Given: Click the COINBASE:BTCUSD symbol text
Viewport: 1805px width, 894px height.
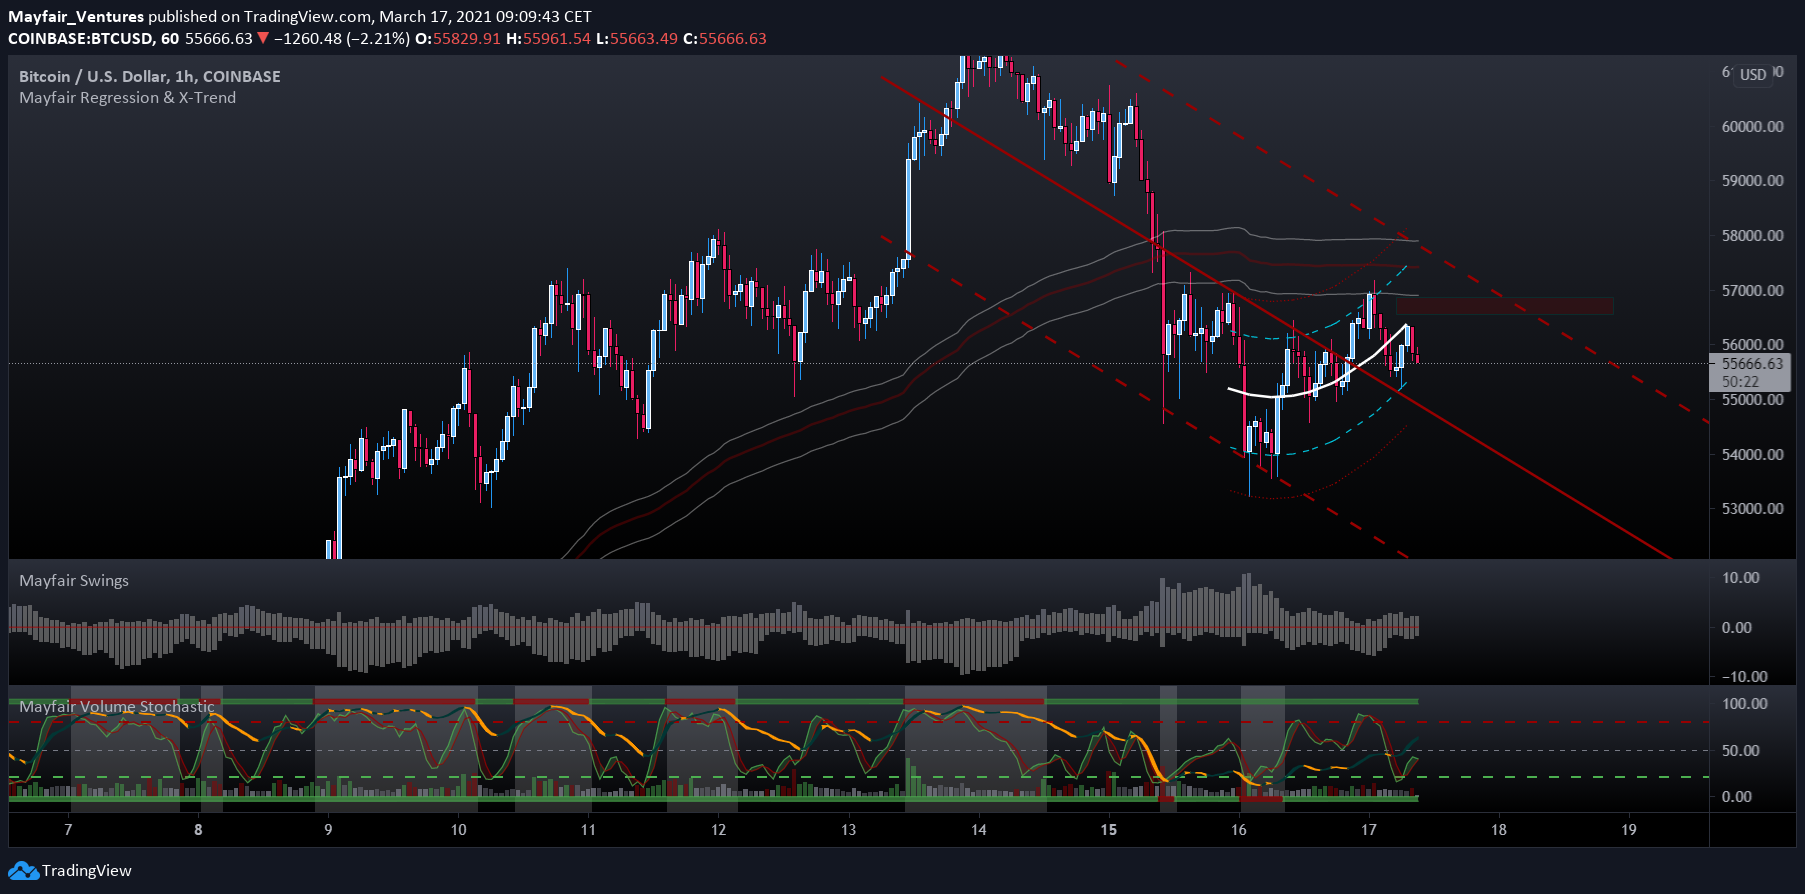Looking at the screenshot, I should (x=81, y=39).
